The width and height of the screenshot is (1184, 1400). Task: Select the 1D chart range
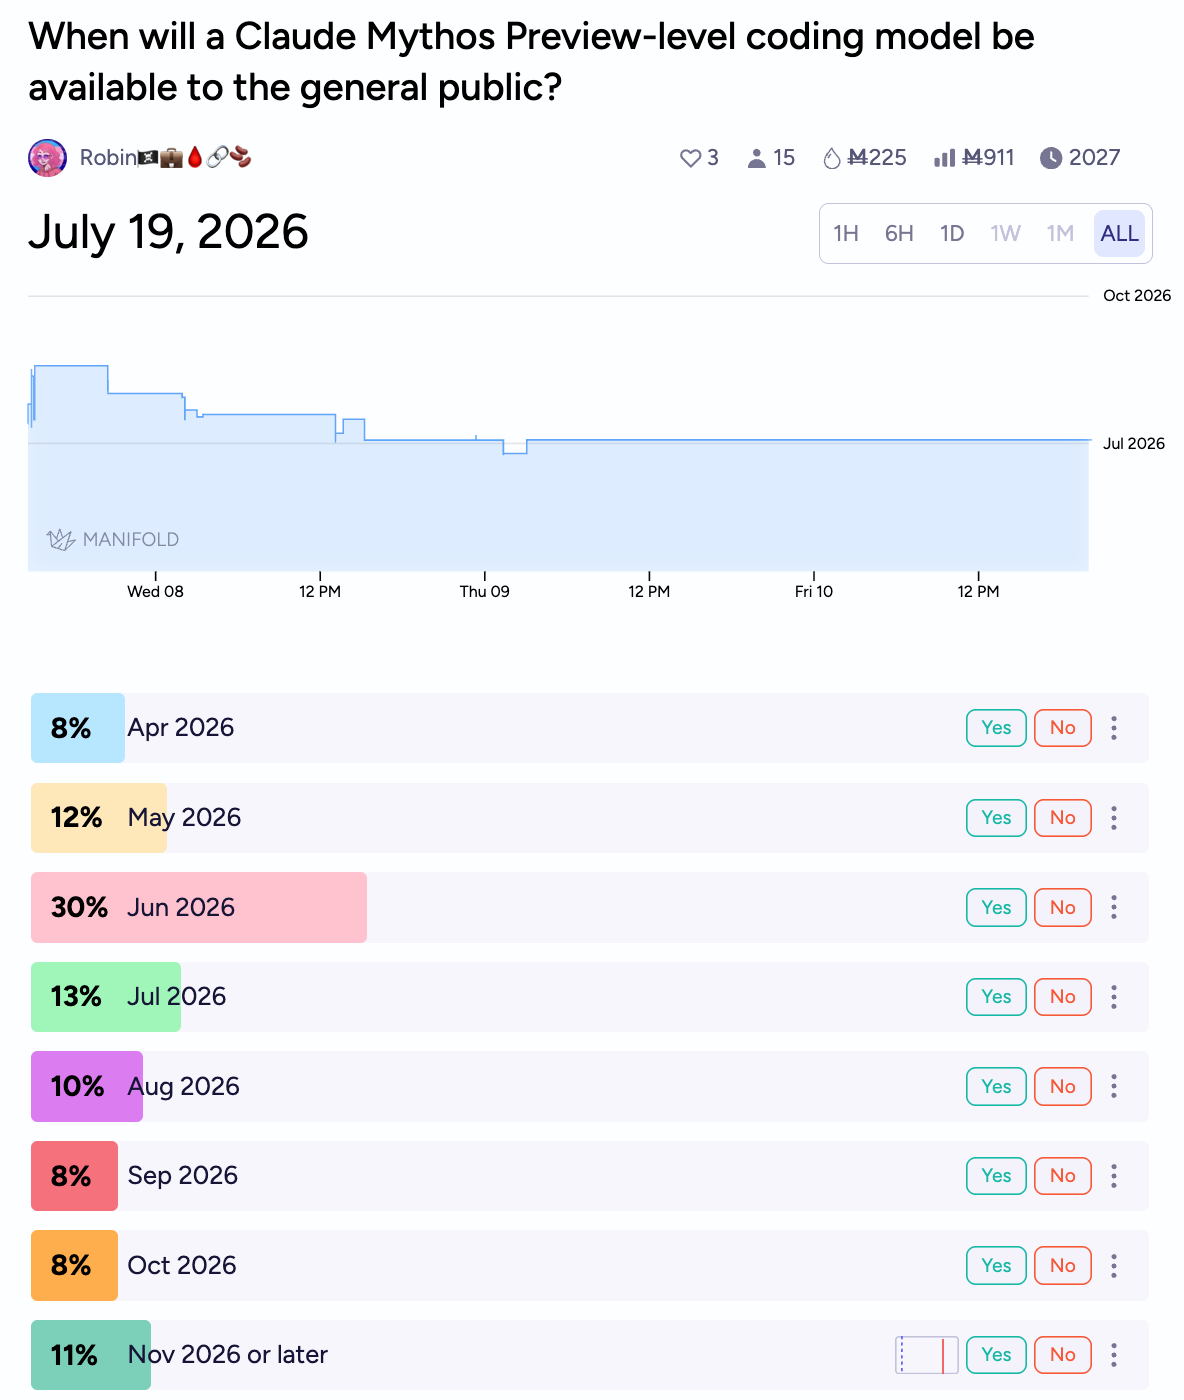[952, 234]
